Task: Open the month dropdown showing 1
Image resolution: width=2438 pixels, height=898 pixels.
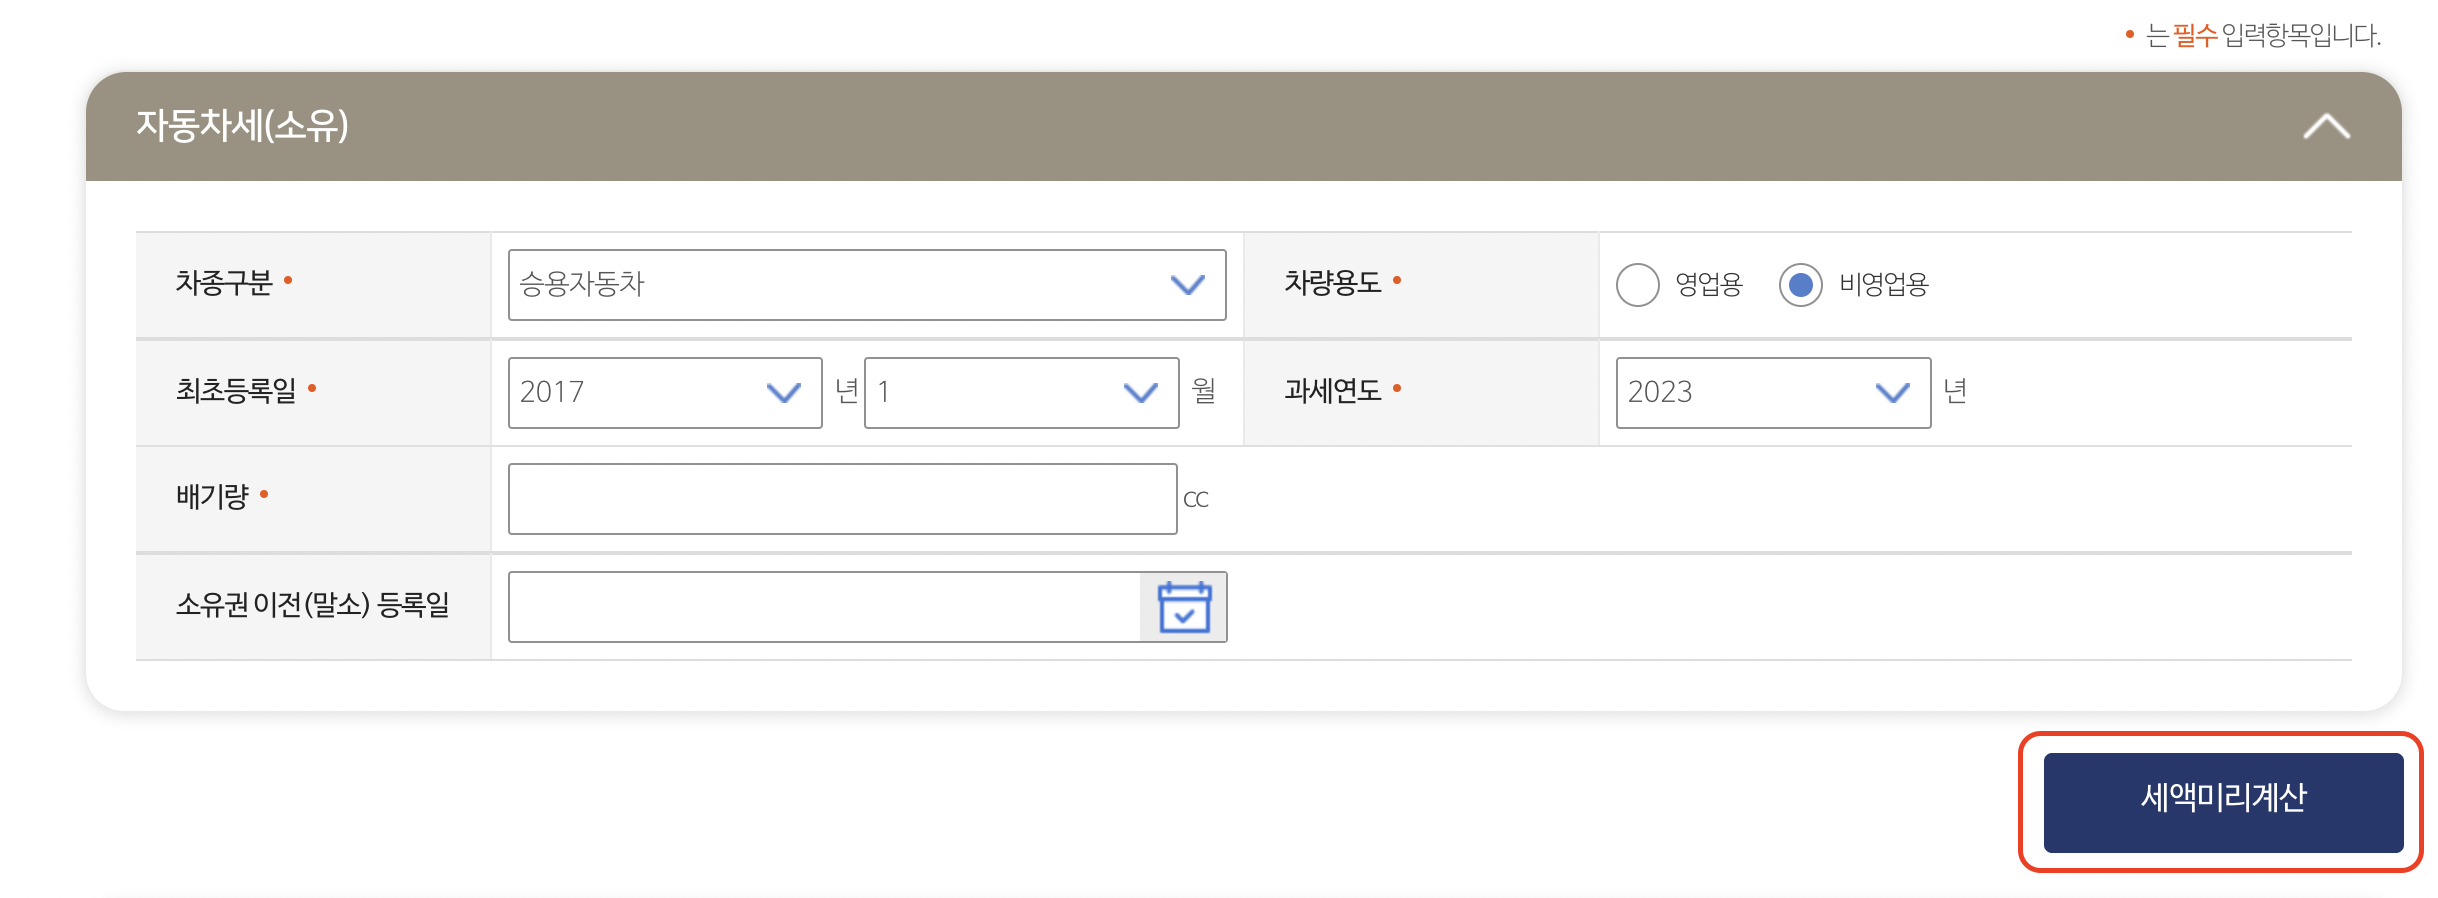Action: tap(1020, 393)
